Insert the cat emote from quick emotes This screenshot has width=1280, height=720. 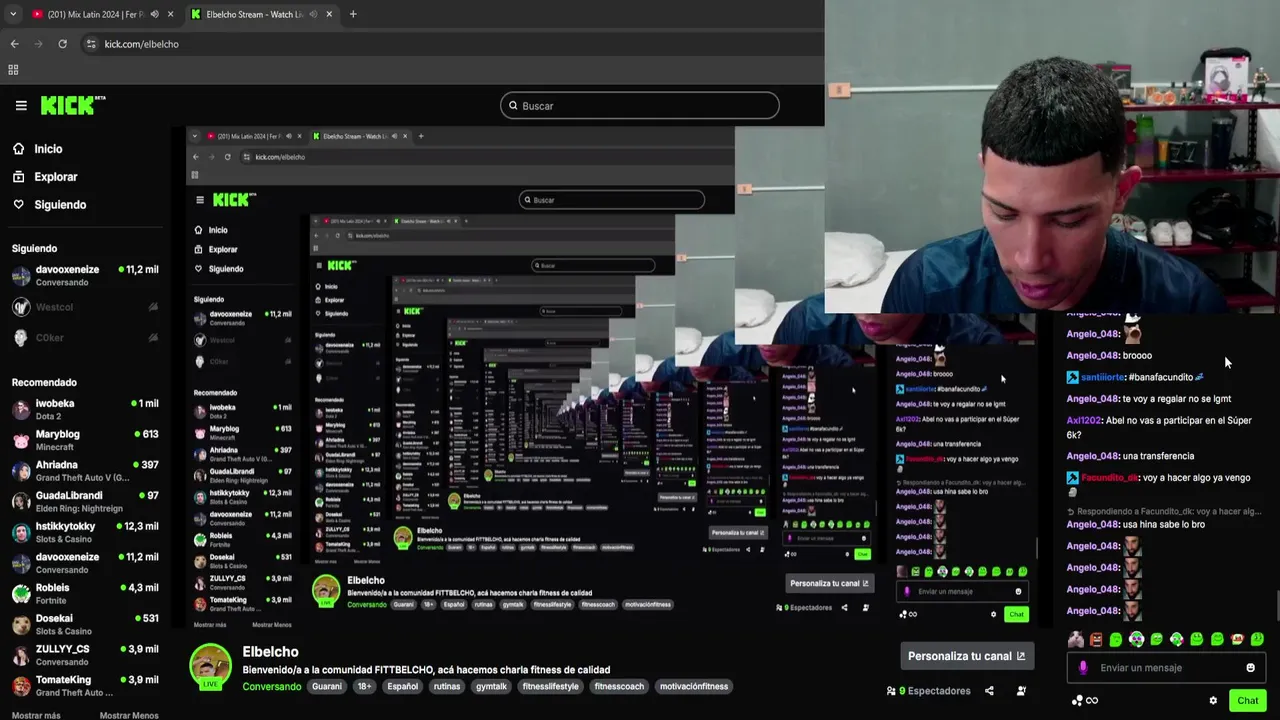coord(1076,639)
